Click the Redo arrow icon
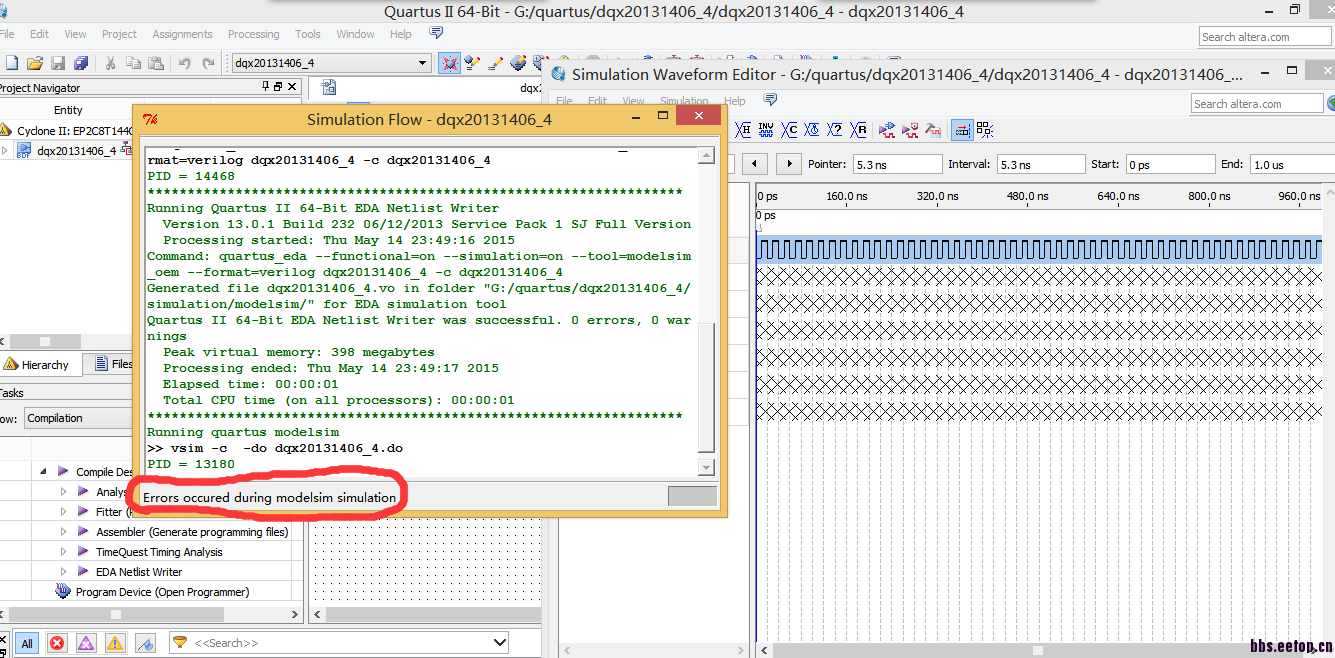The image size is (1335, 658). [208, 63]
